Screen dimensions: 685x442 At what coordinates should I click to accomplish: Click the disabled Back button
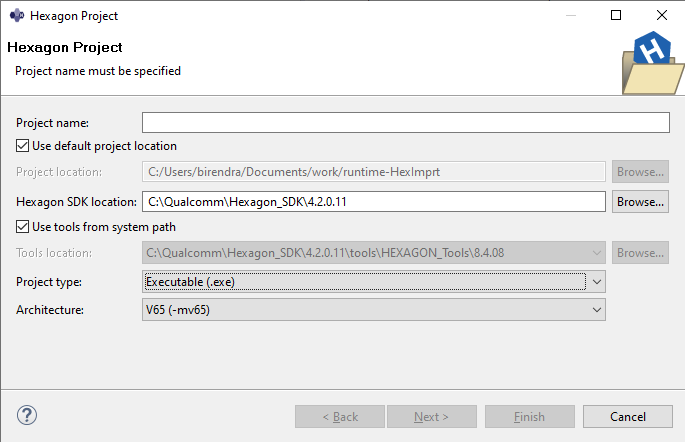point(340,417)
